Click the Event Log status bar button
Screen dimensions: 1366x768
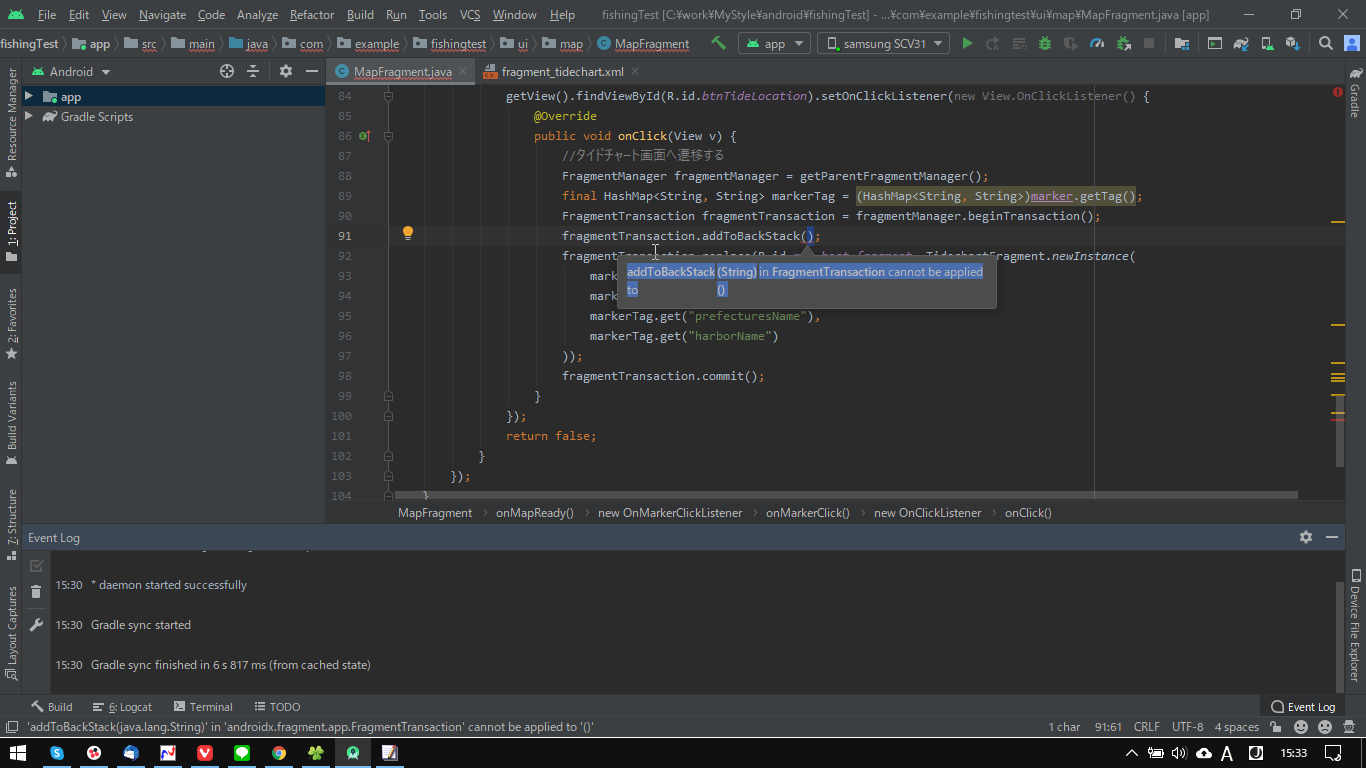tap(1303, 707)
